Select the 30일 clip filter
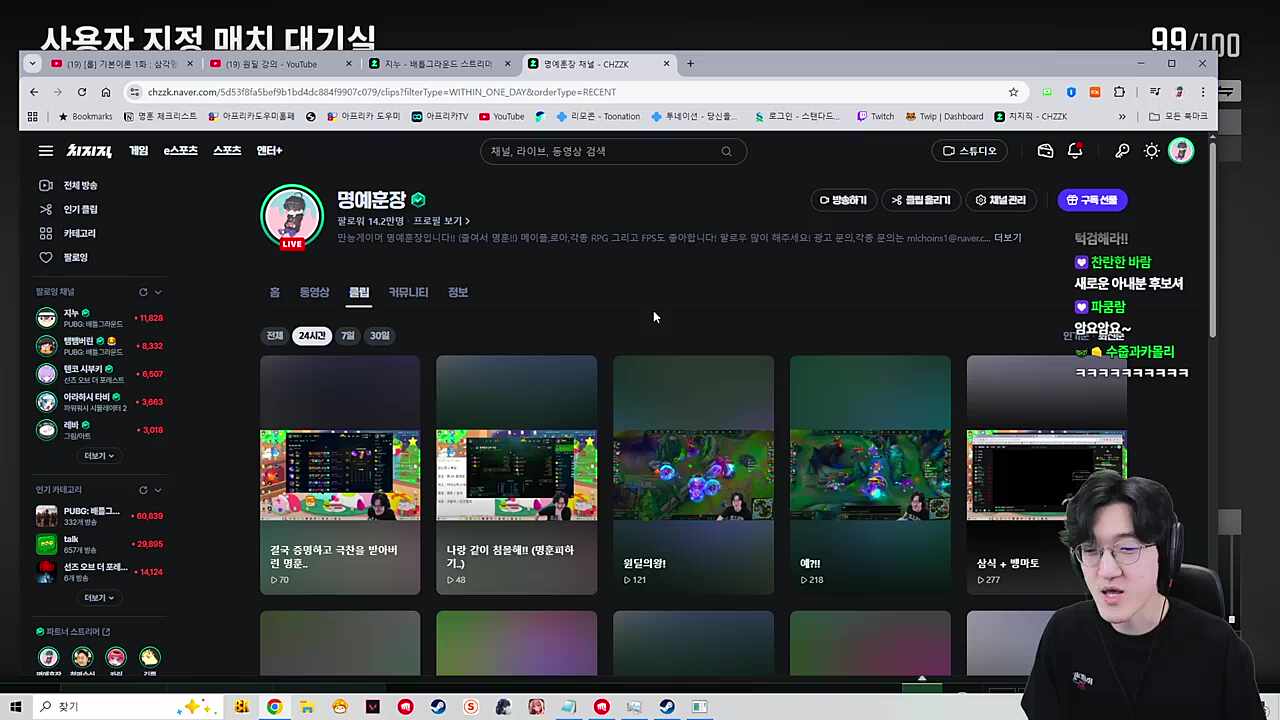 379,335
